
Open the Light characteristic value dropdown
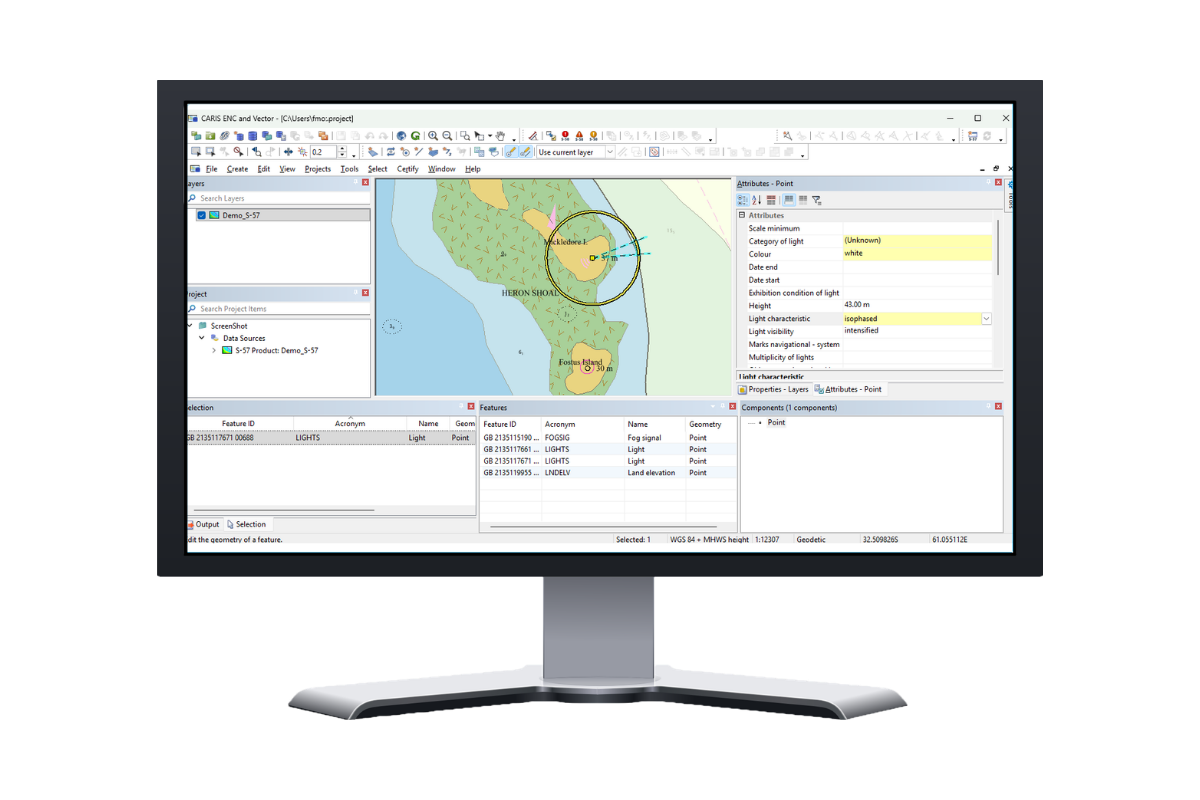pyautogui.click(x=987, y=319)
